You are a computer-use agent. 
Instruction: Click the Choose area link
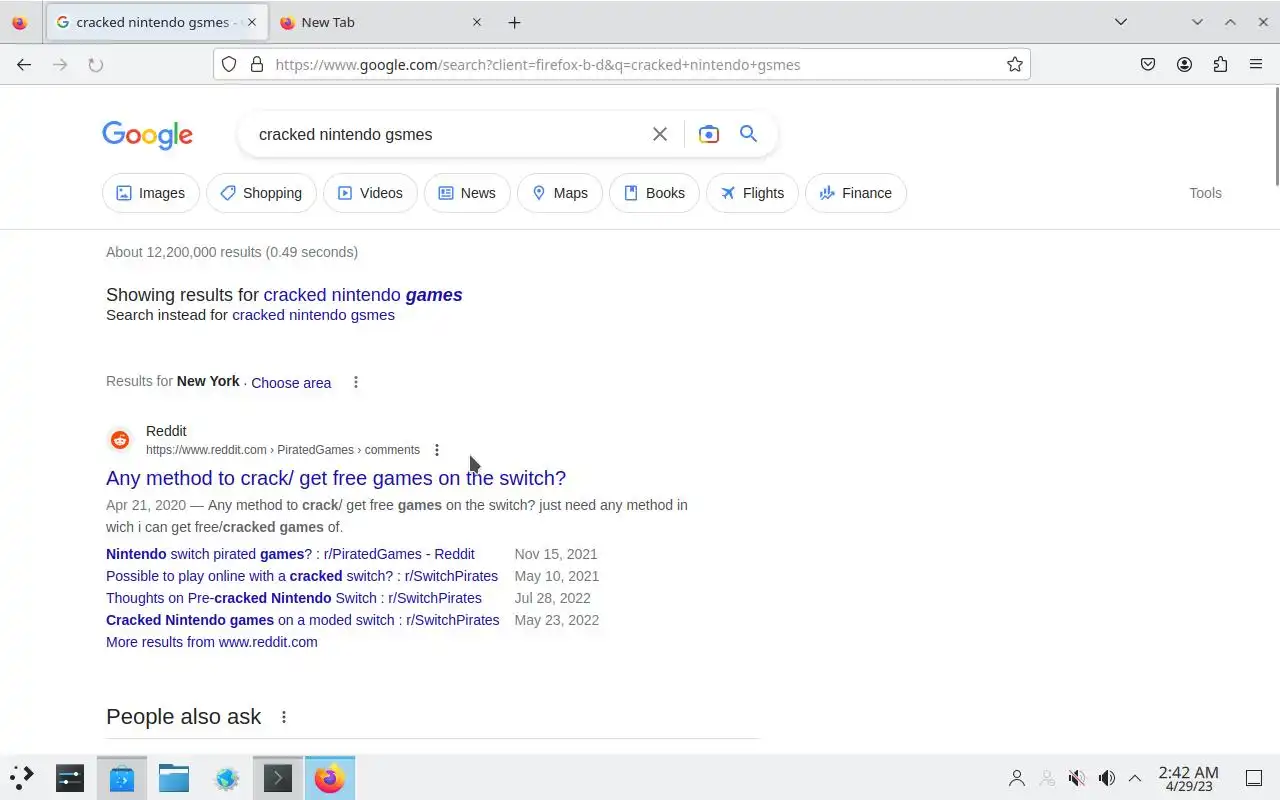(291, 383)
